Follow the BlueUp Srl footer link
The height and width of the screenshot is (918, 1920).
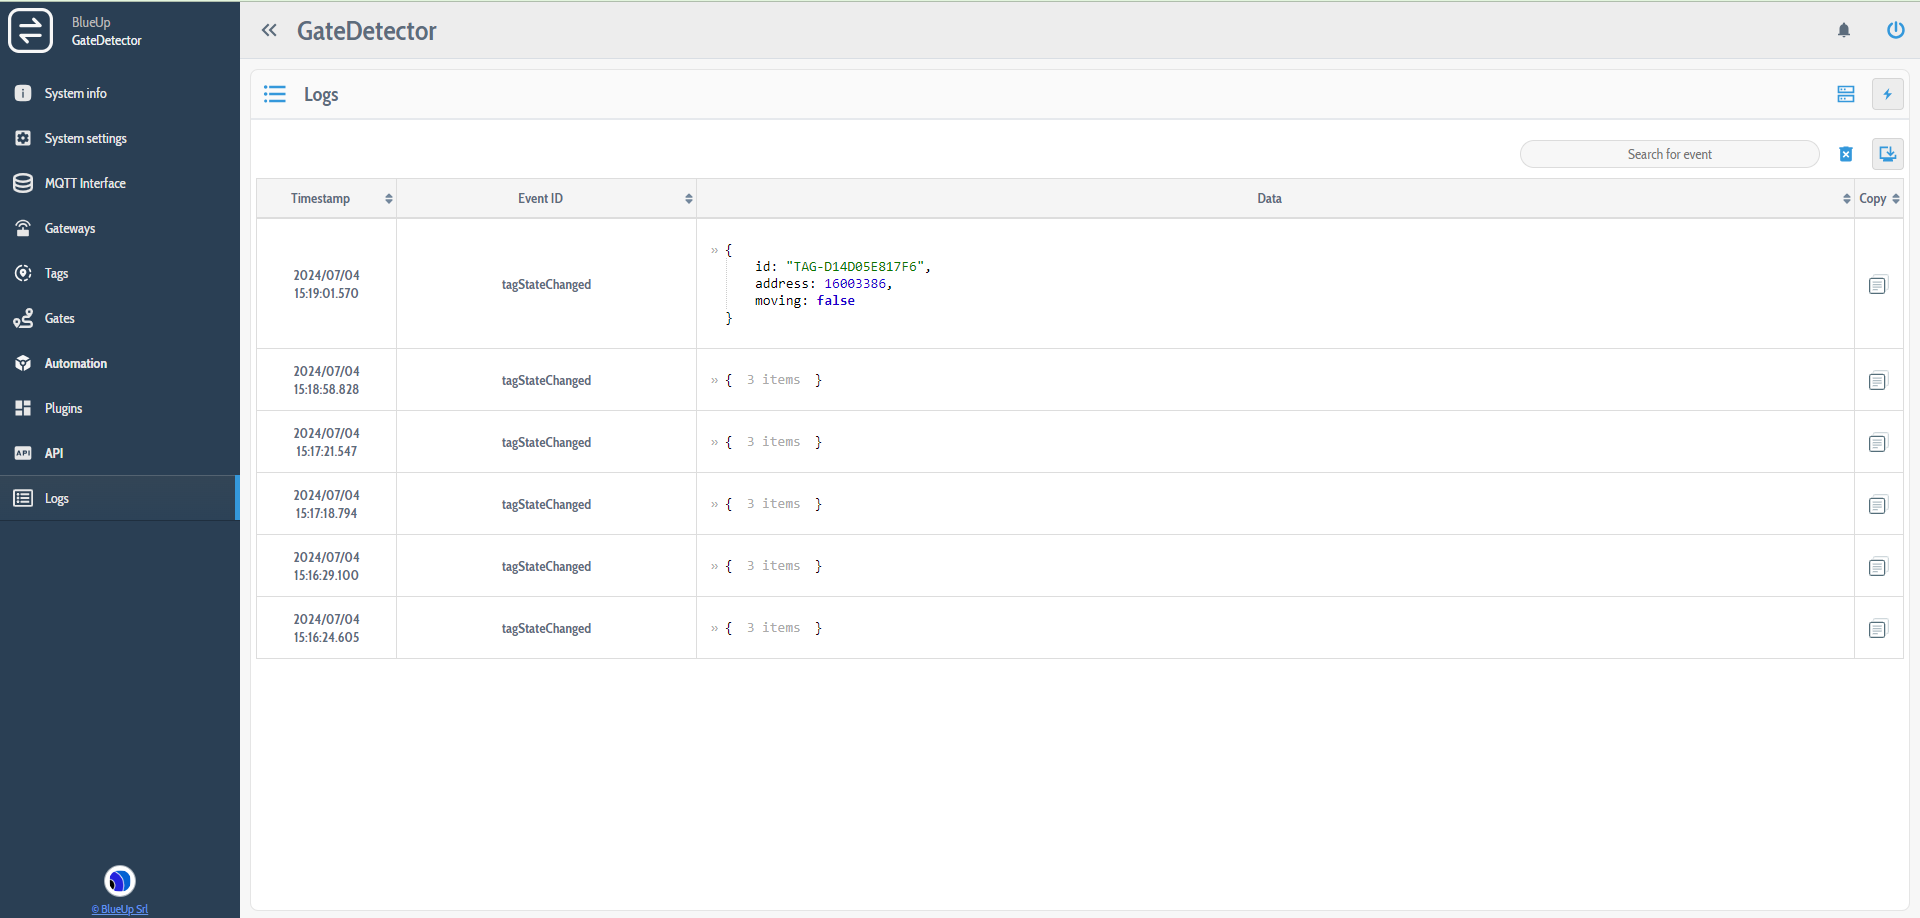tap(120, 909)
